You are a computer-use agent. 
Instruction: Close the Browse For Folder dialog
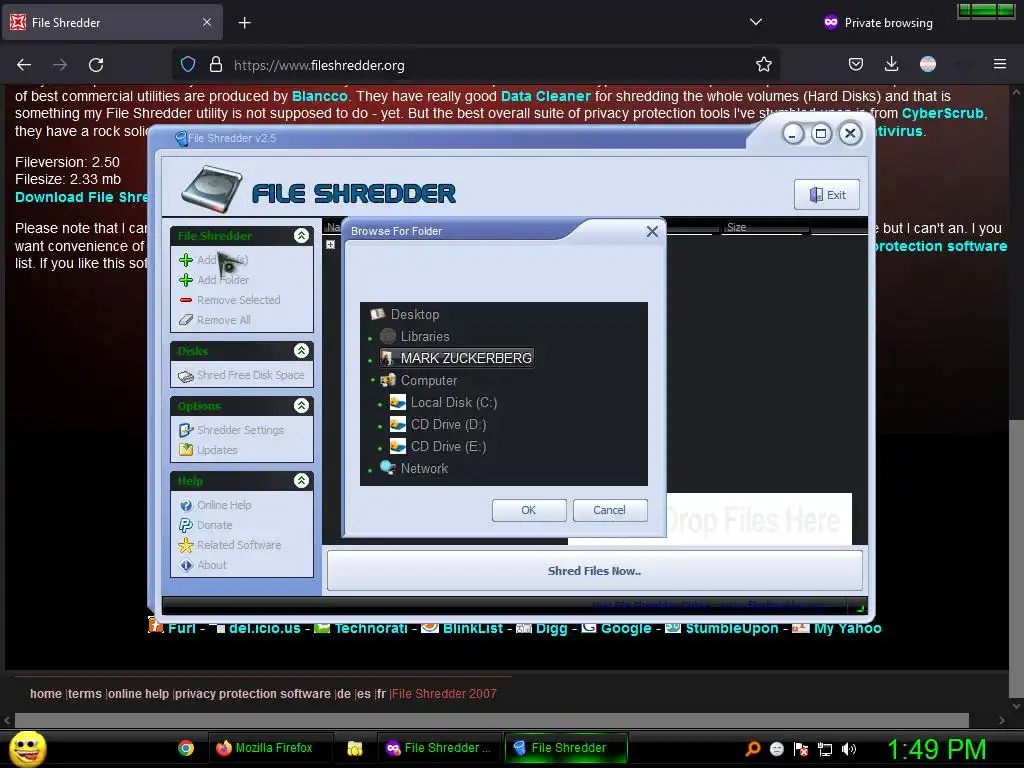click(652, 231)
